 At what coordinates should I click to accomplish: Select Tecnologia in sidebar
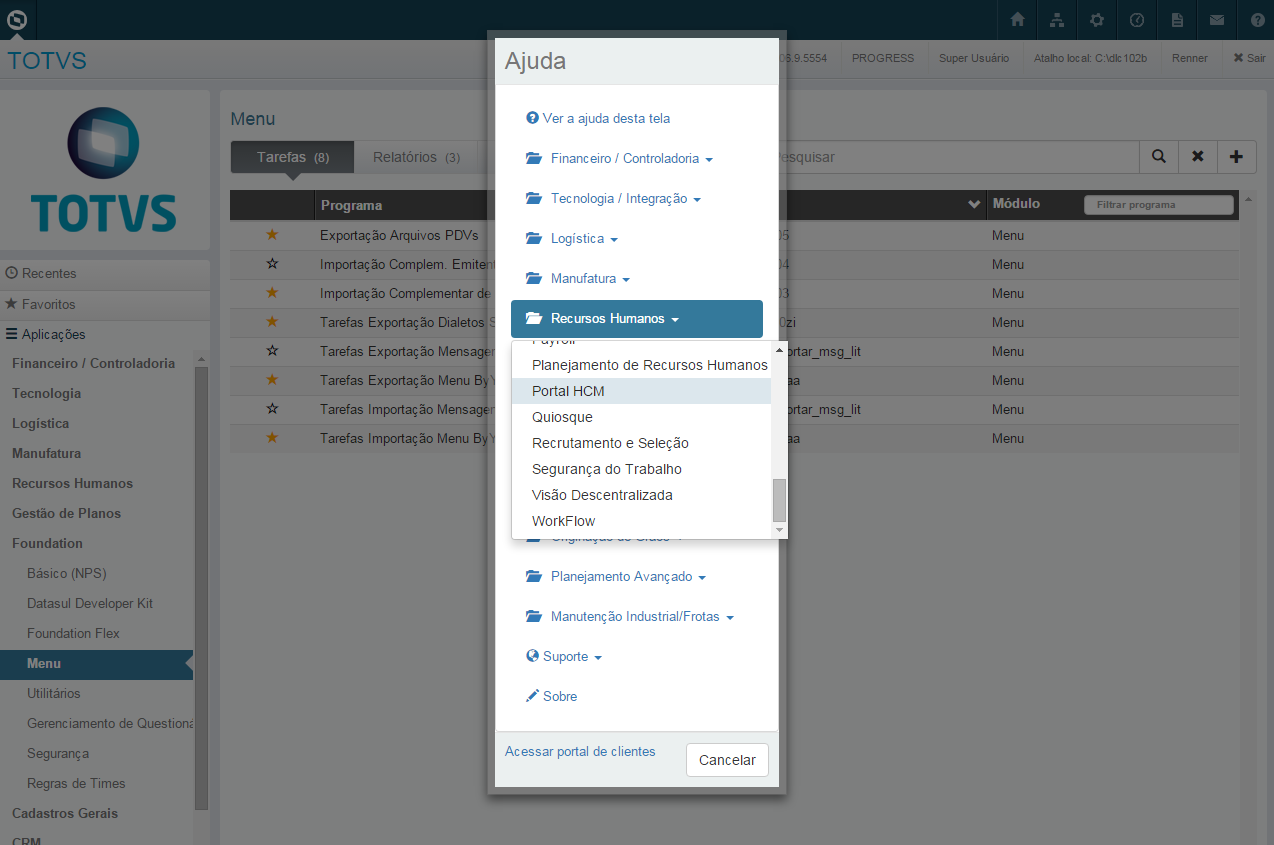point(46,393)
